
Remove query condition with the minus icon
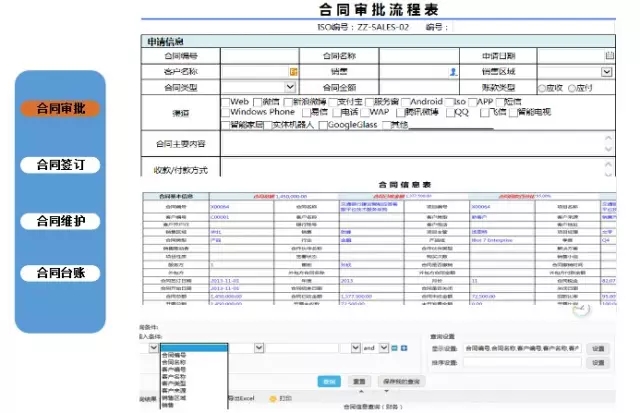(x=394, y=348)
